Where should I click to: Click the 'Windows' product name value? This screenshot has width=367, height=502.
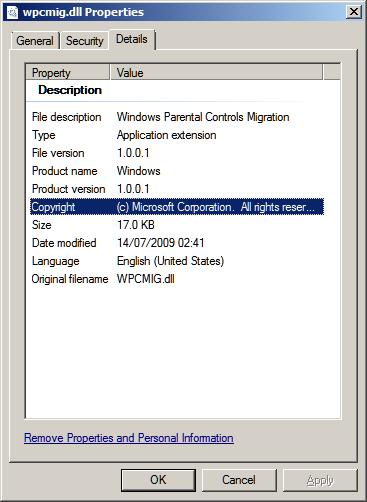[139, 171]
